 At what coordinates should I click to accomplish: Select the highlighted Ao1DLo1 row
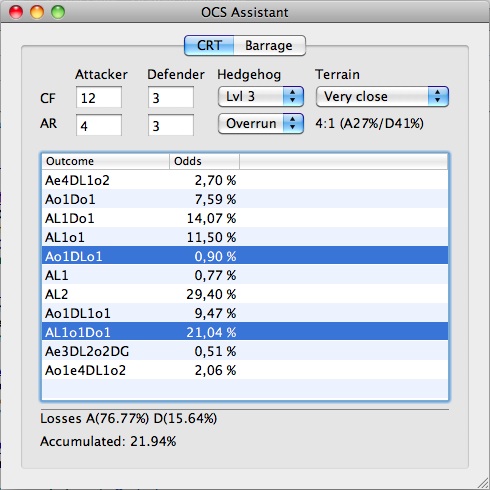coord(245,256)
